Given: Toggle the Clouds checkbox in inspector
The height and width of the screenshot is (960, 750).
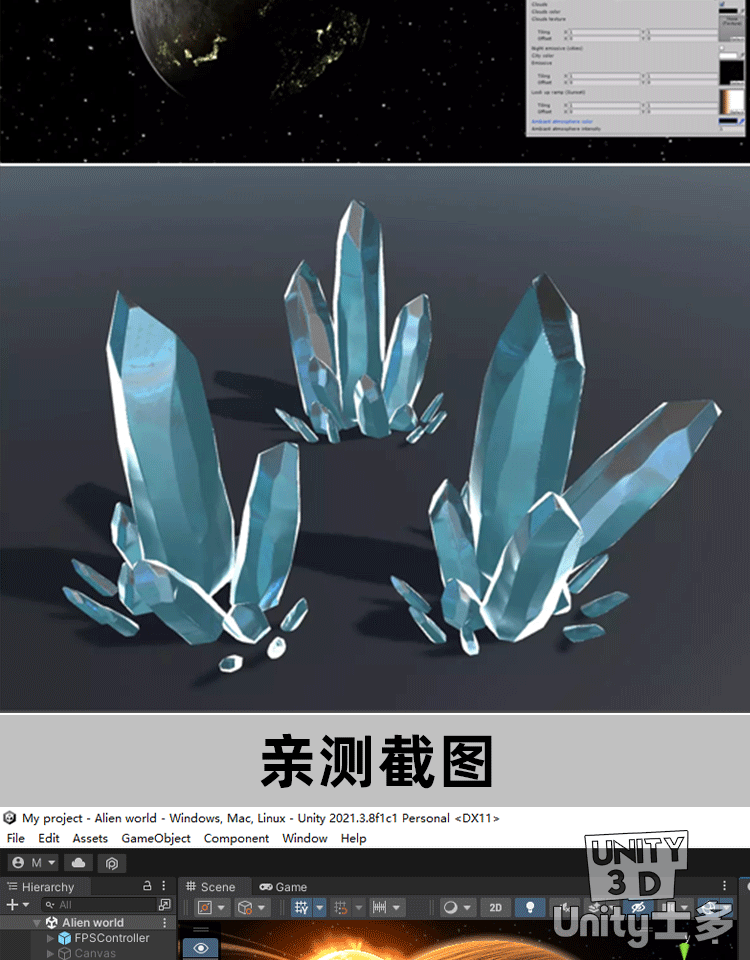Looking at the screenshot, I should click(722, 4).
